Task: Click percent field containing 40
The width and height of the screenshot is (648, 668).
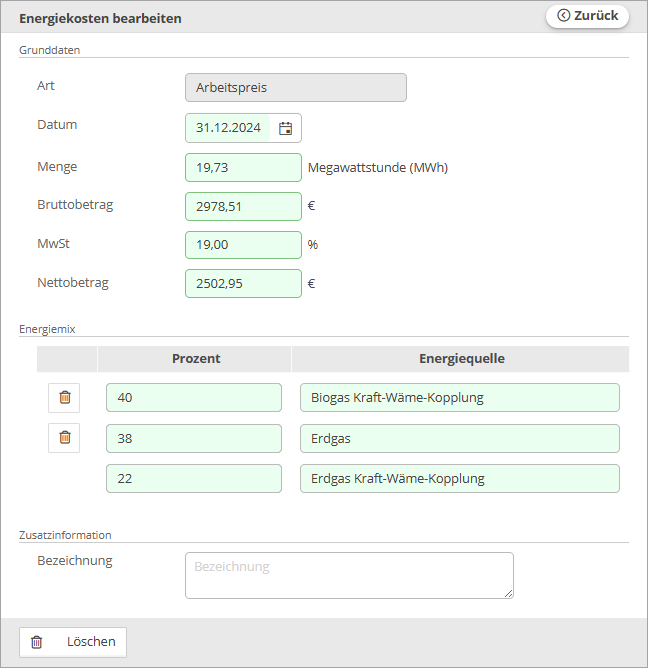Action: click(x=194, y=398)
